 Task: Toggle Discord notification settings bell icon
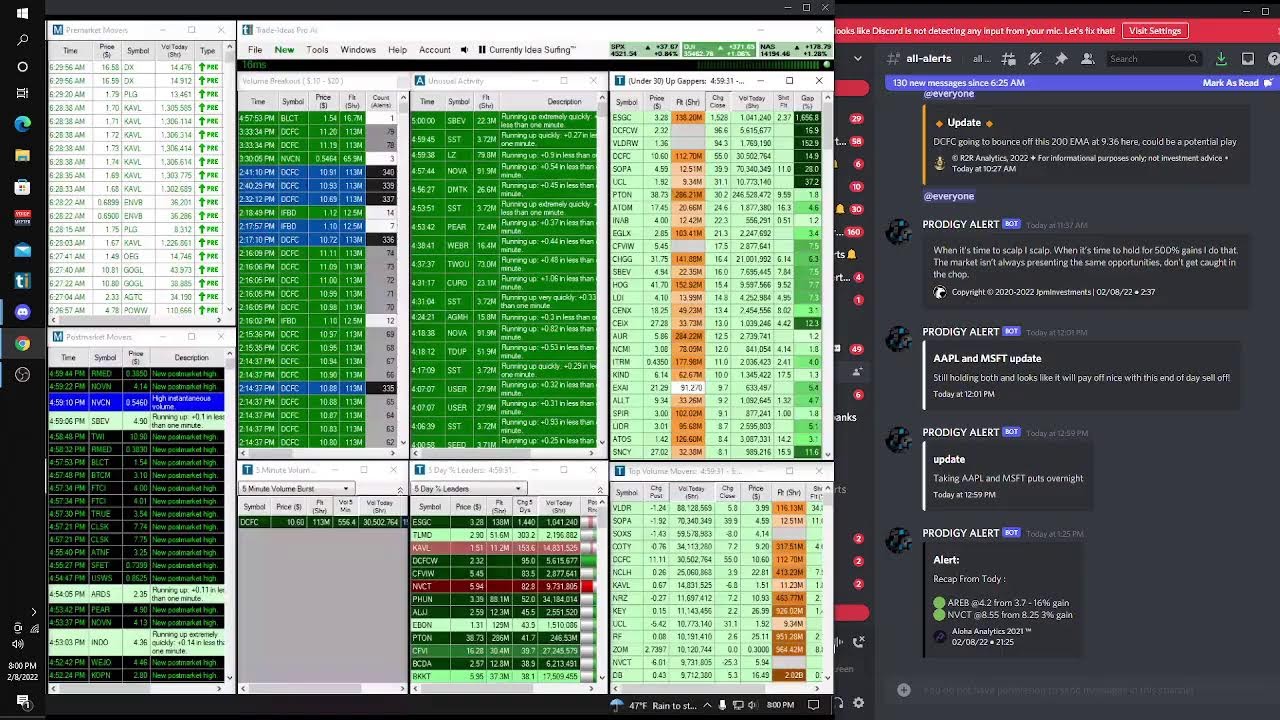click(1035, 59)
